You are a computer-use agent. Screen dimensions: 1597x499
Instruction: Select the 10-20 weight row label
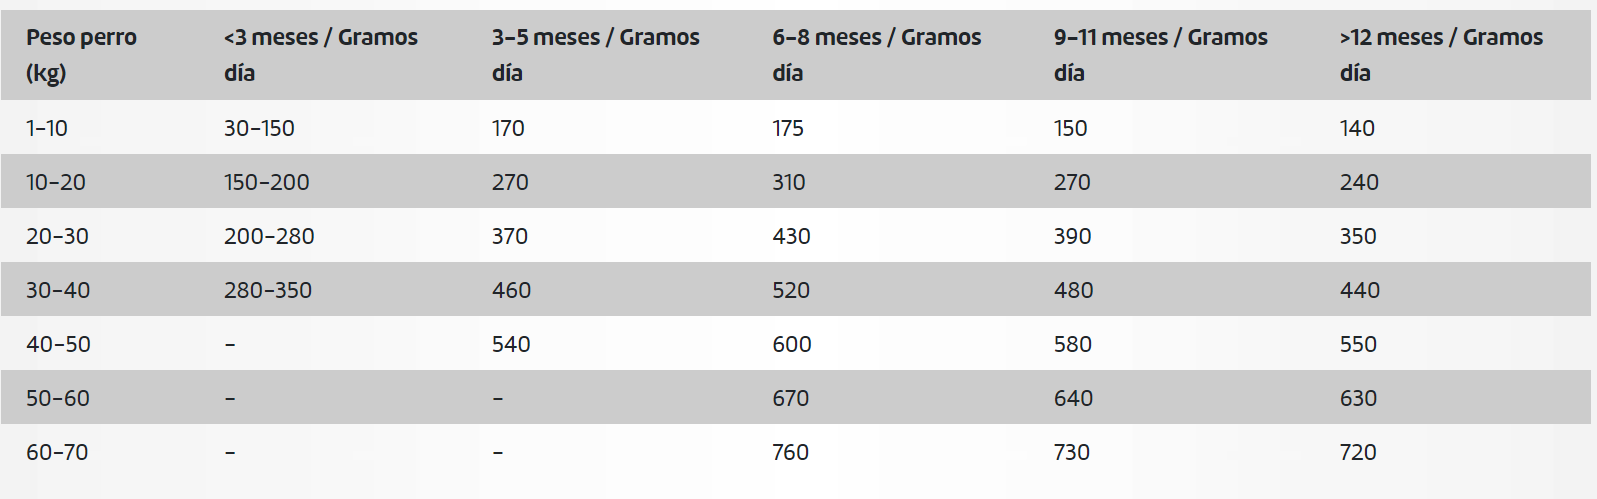click(x=56, y=182)
